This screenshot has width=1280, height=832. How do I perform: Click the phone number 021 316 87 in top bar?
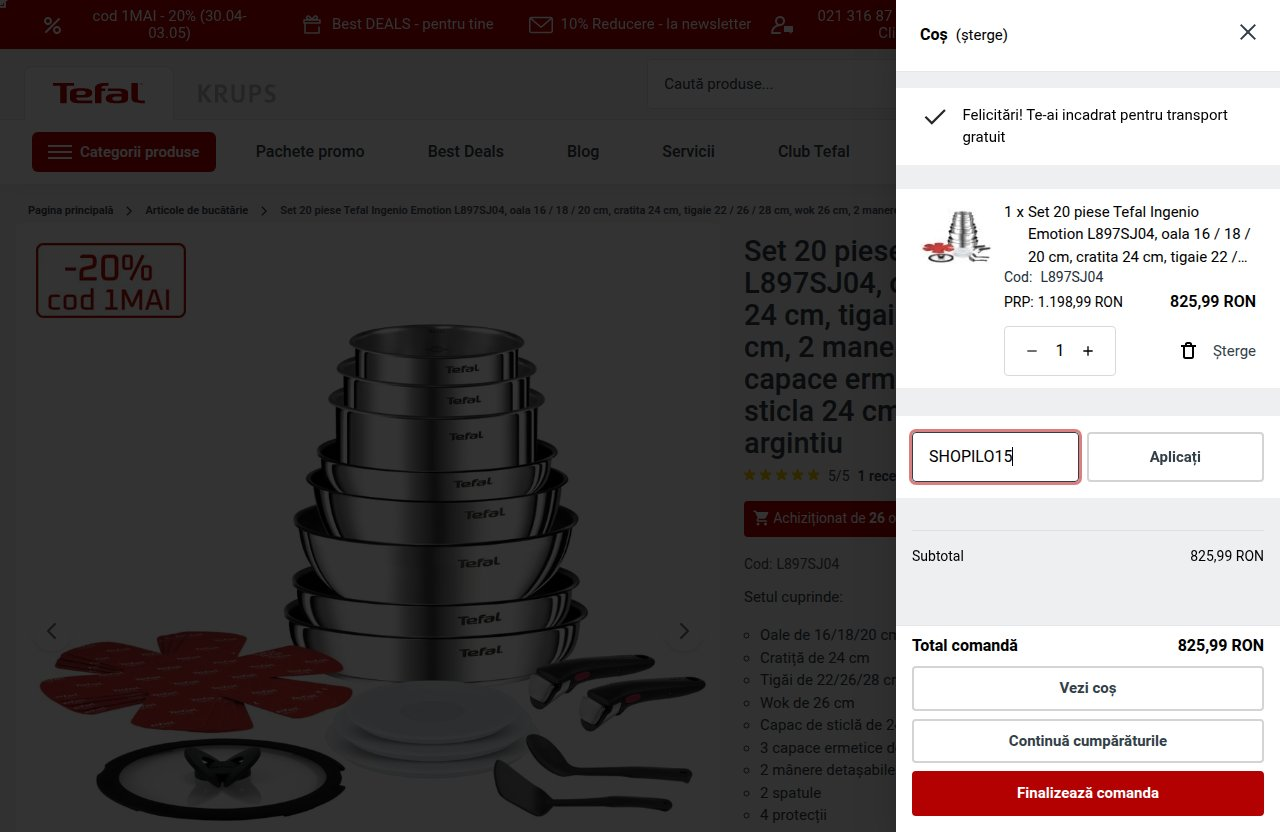(x=855, y=15)
